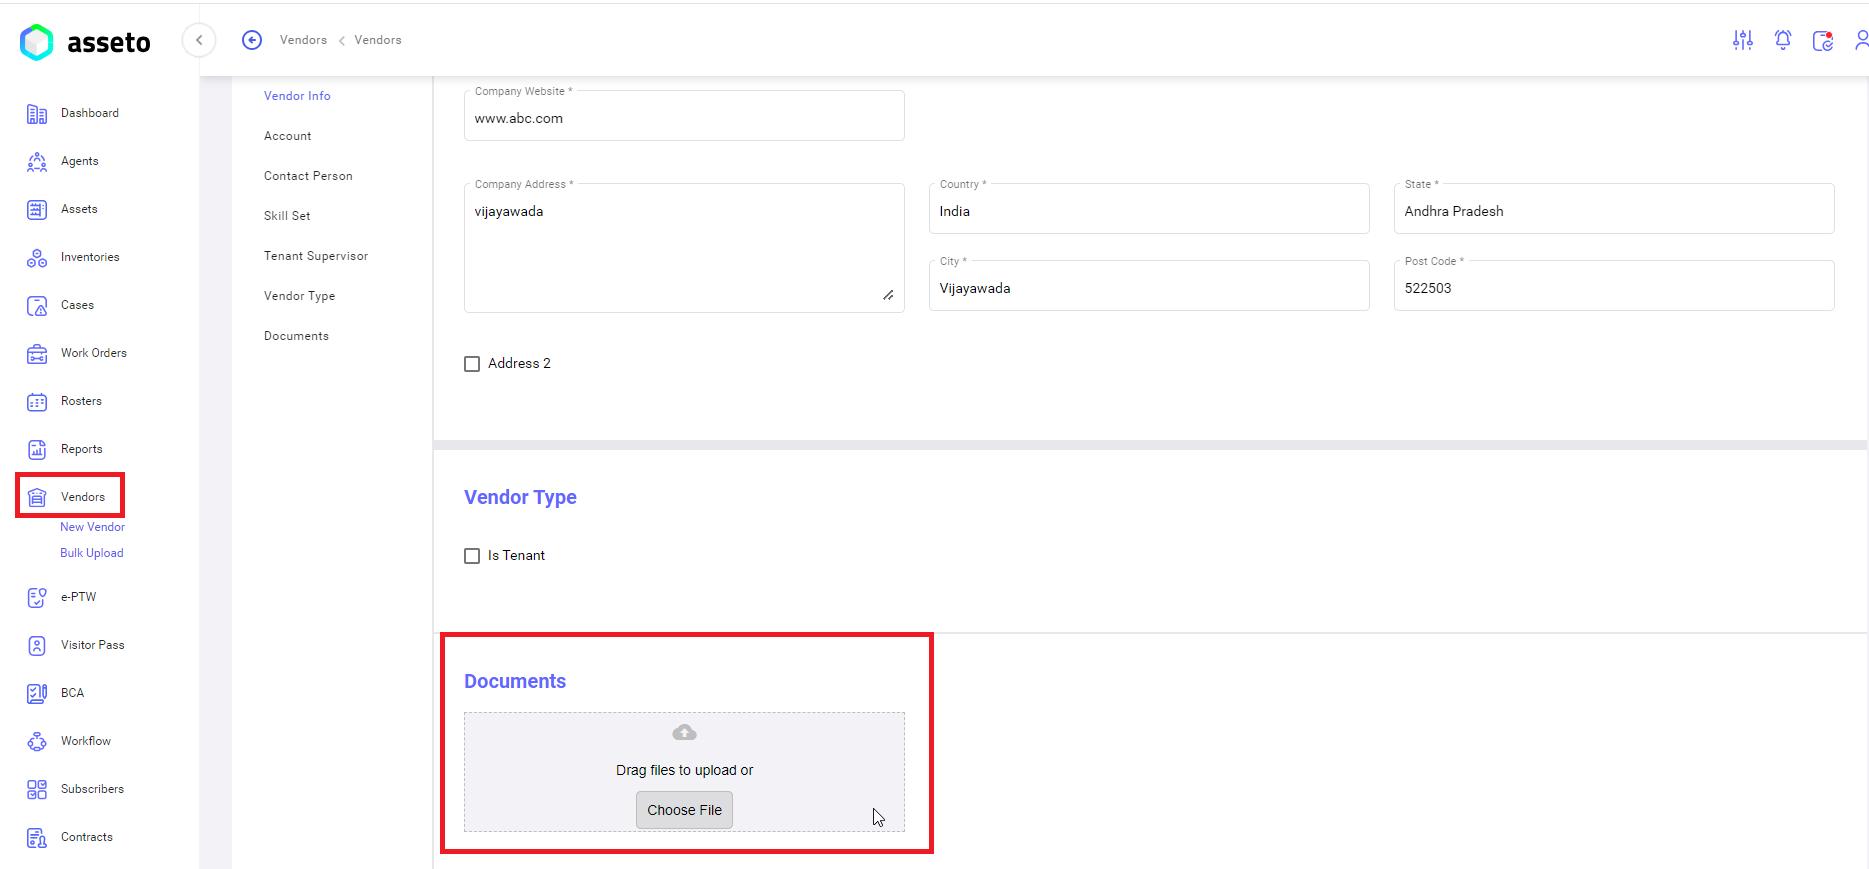Image resolution: width=1869 pixels, height=869 pixels.
Task: Click the settings sliders icon in header
Action: (x=1743, y=40)
